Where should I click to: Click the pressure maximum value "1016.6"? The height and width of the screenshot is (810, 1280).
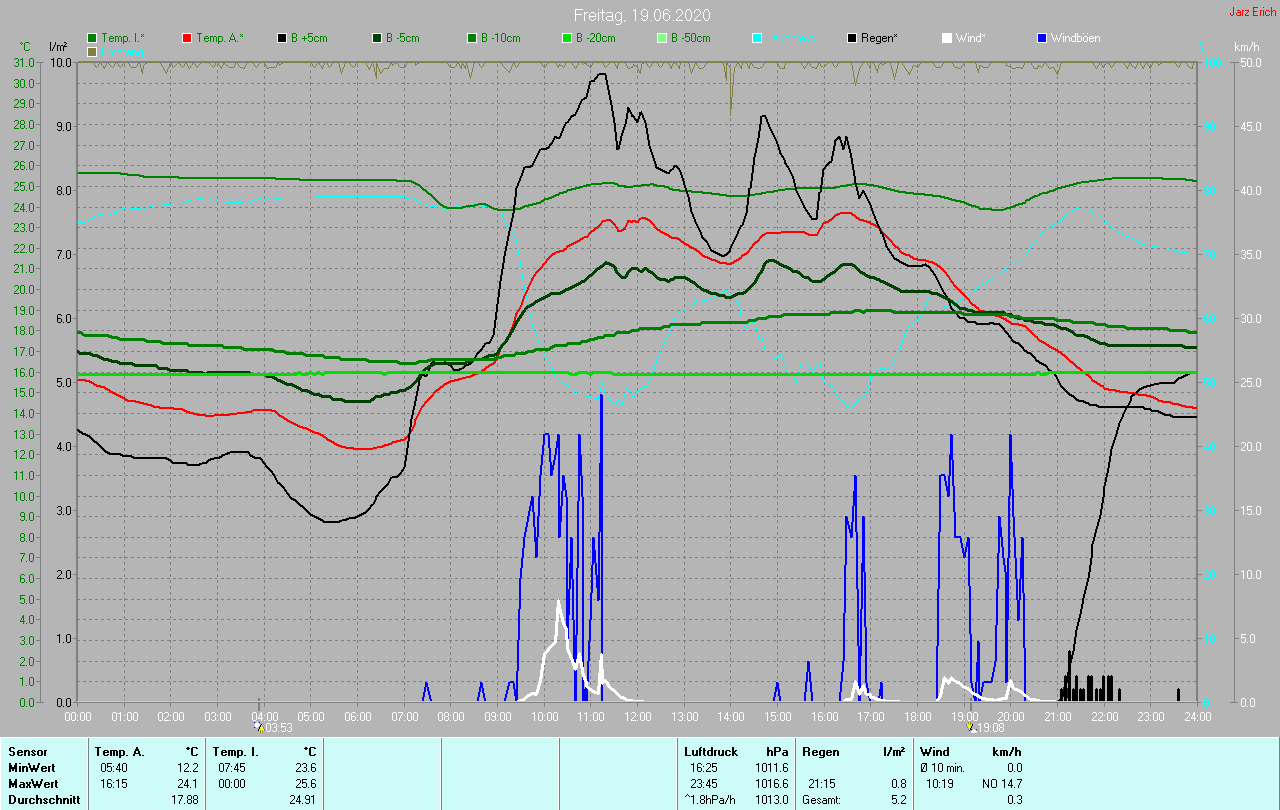771,784
